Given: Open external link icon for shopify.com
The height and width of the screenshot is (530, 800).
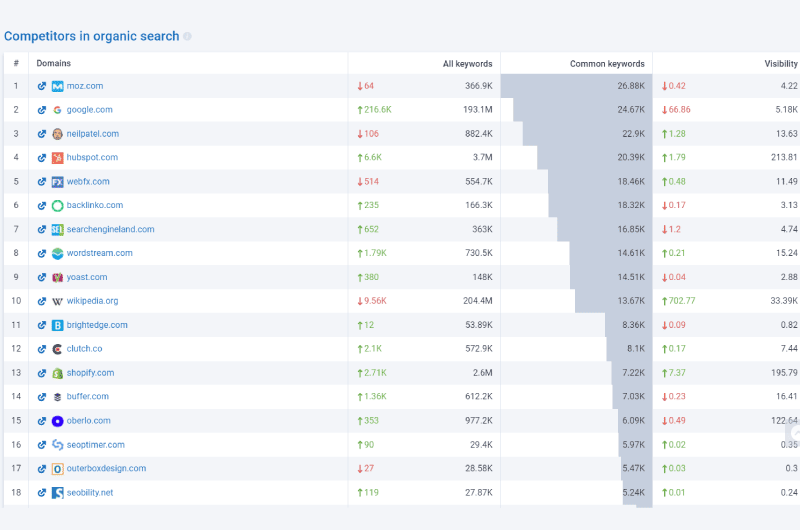Looking at the screenshot, I should point(42,373).
